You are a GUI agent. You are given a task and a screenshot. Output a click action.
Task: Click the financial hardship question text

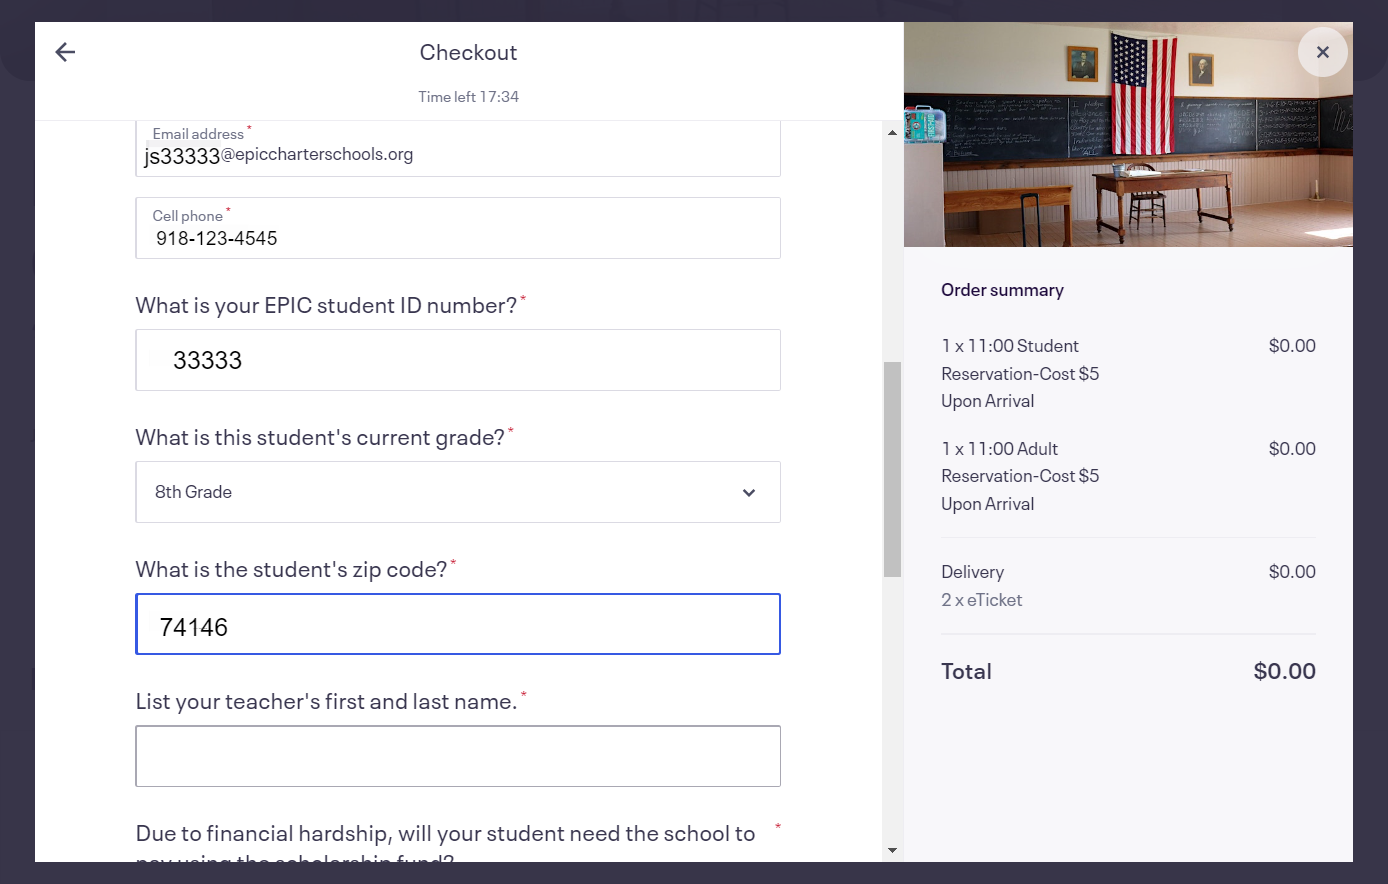[445, 846]
